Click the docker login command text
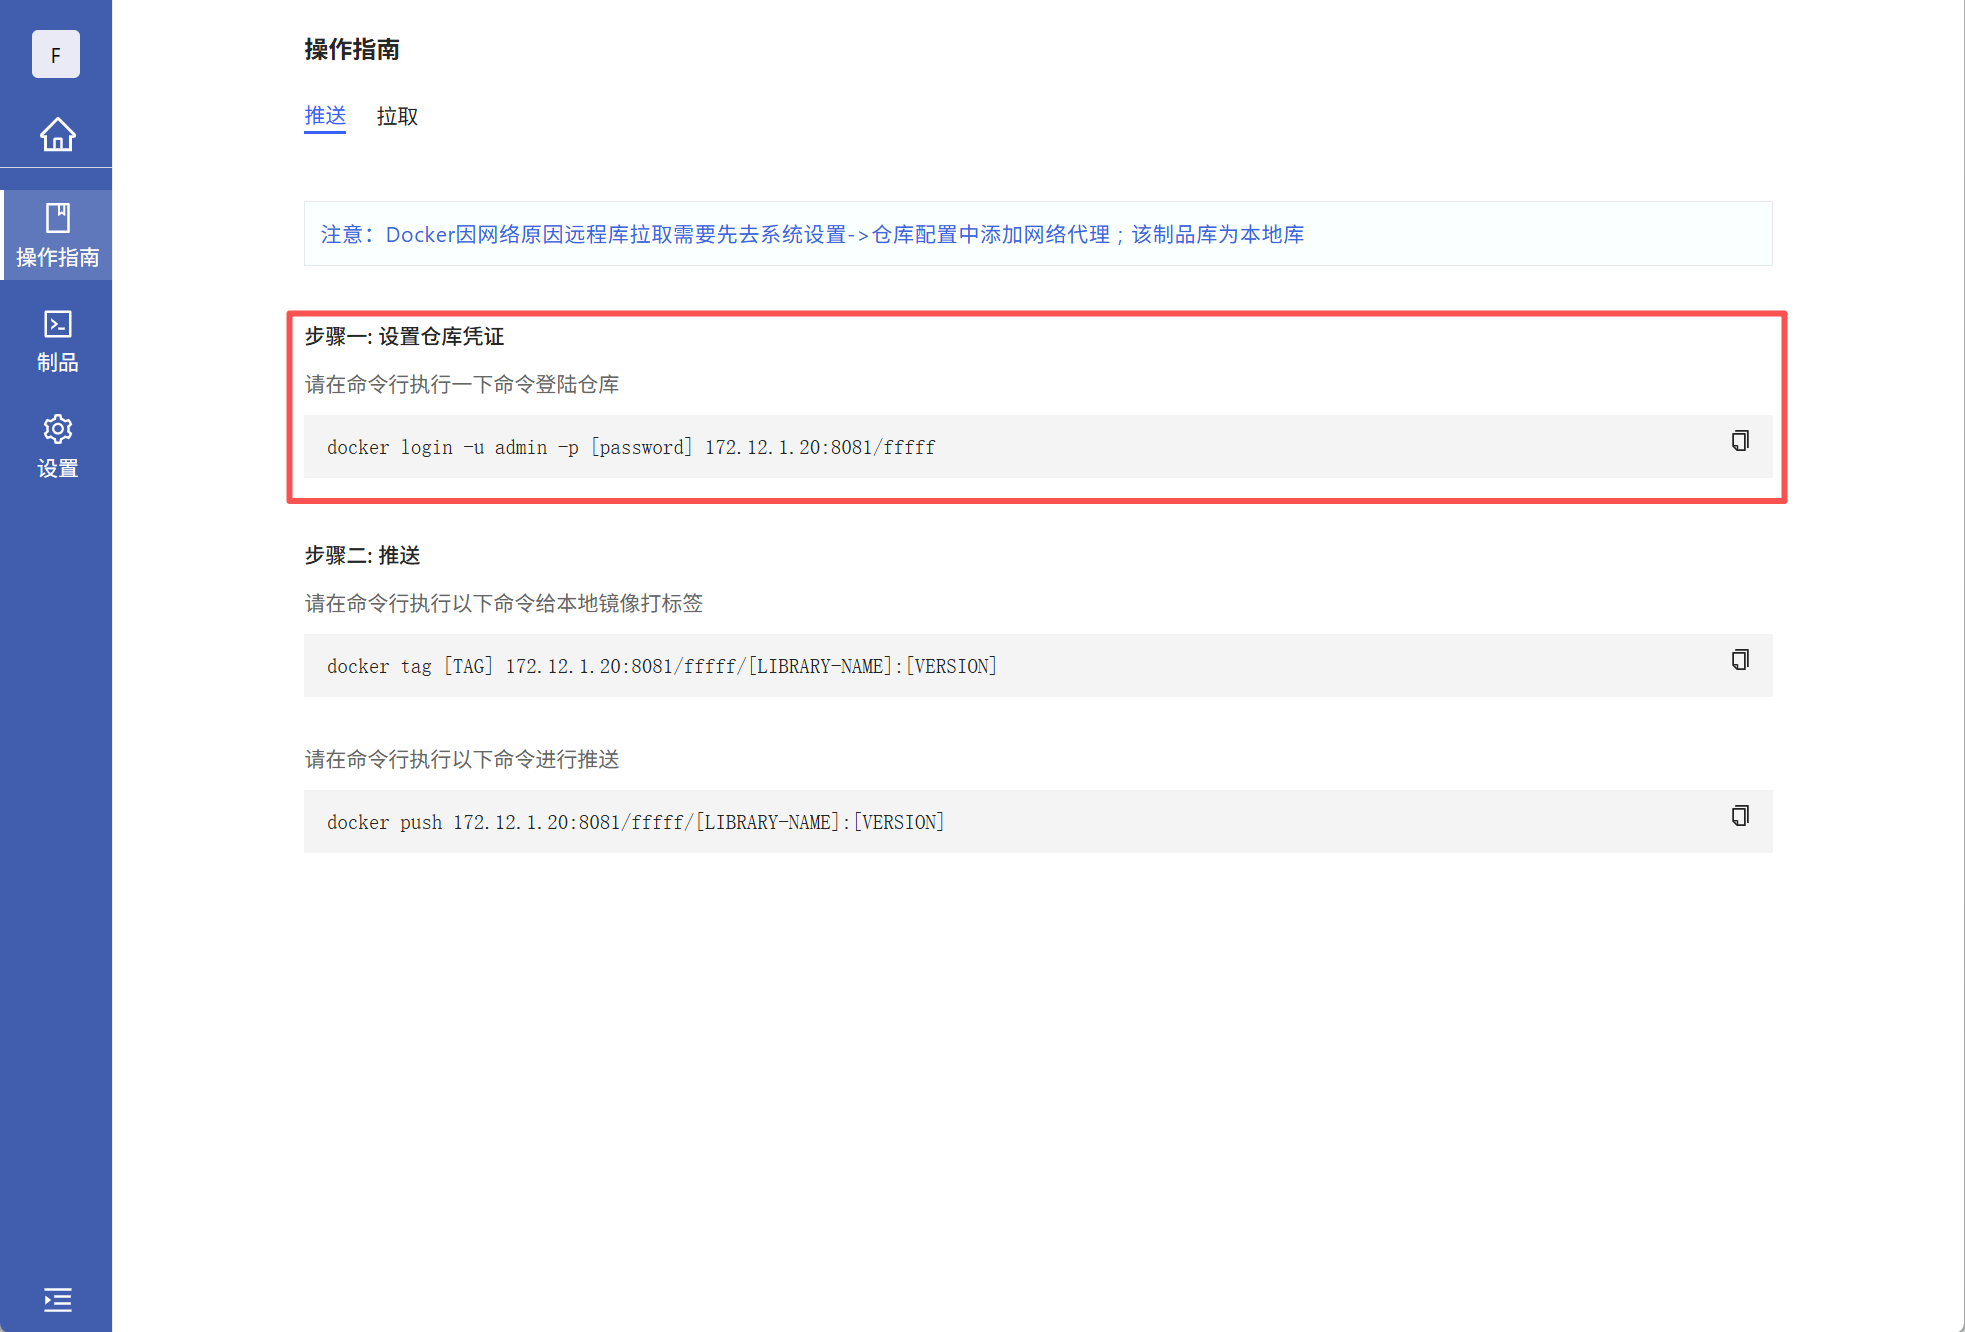Viewport: 1965px width, 1332px height. pos(630,447)
